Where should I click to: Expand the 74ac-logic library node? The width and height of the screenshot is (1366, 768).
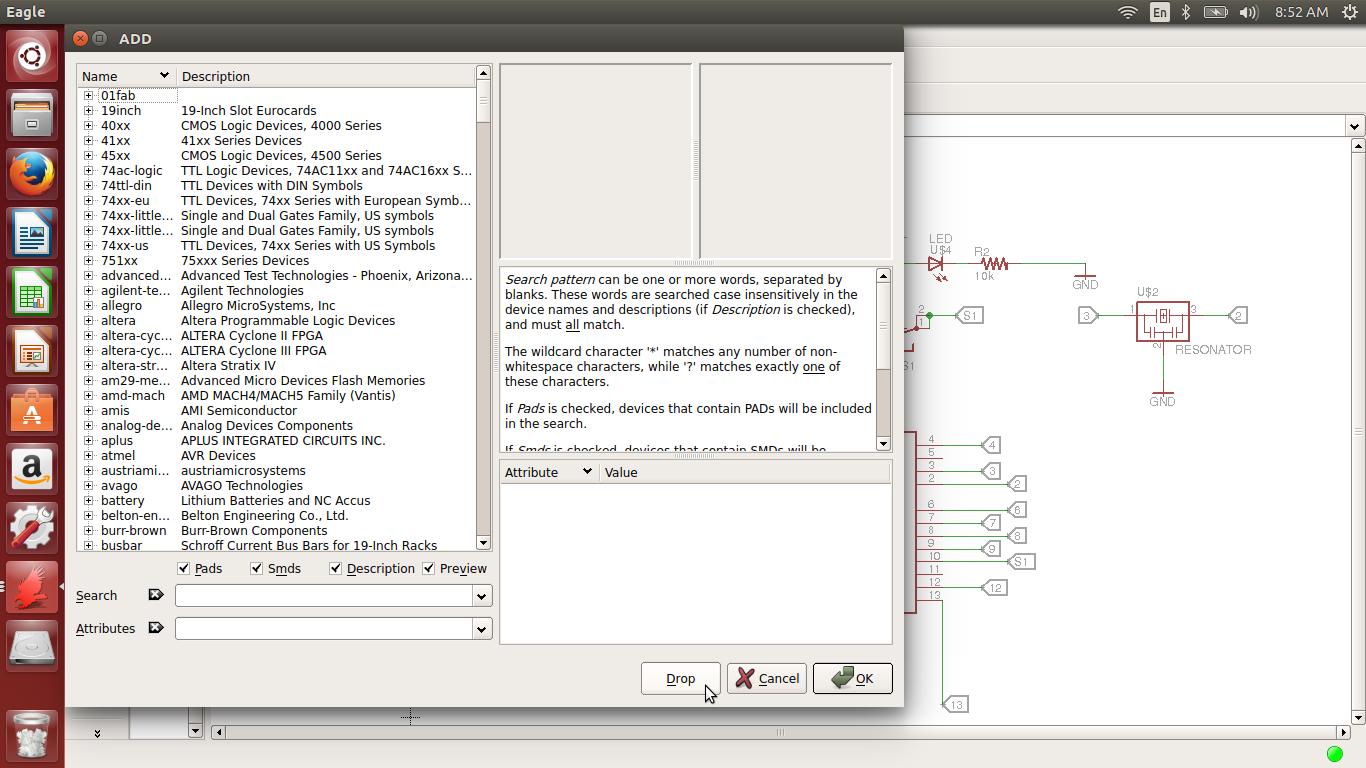coord(89,171)
